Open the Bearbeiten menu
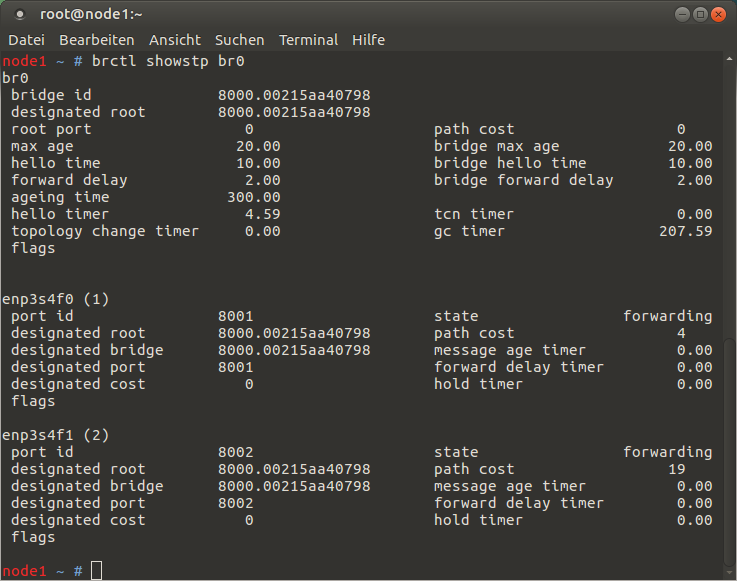 (x=97, y=40)
